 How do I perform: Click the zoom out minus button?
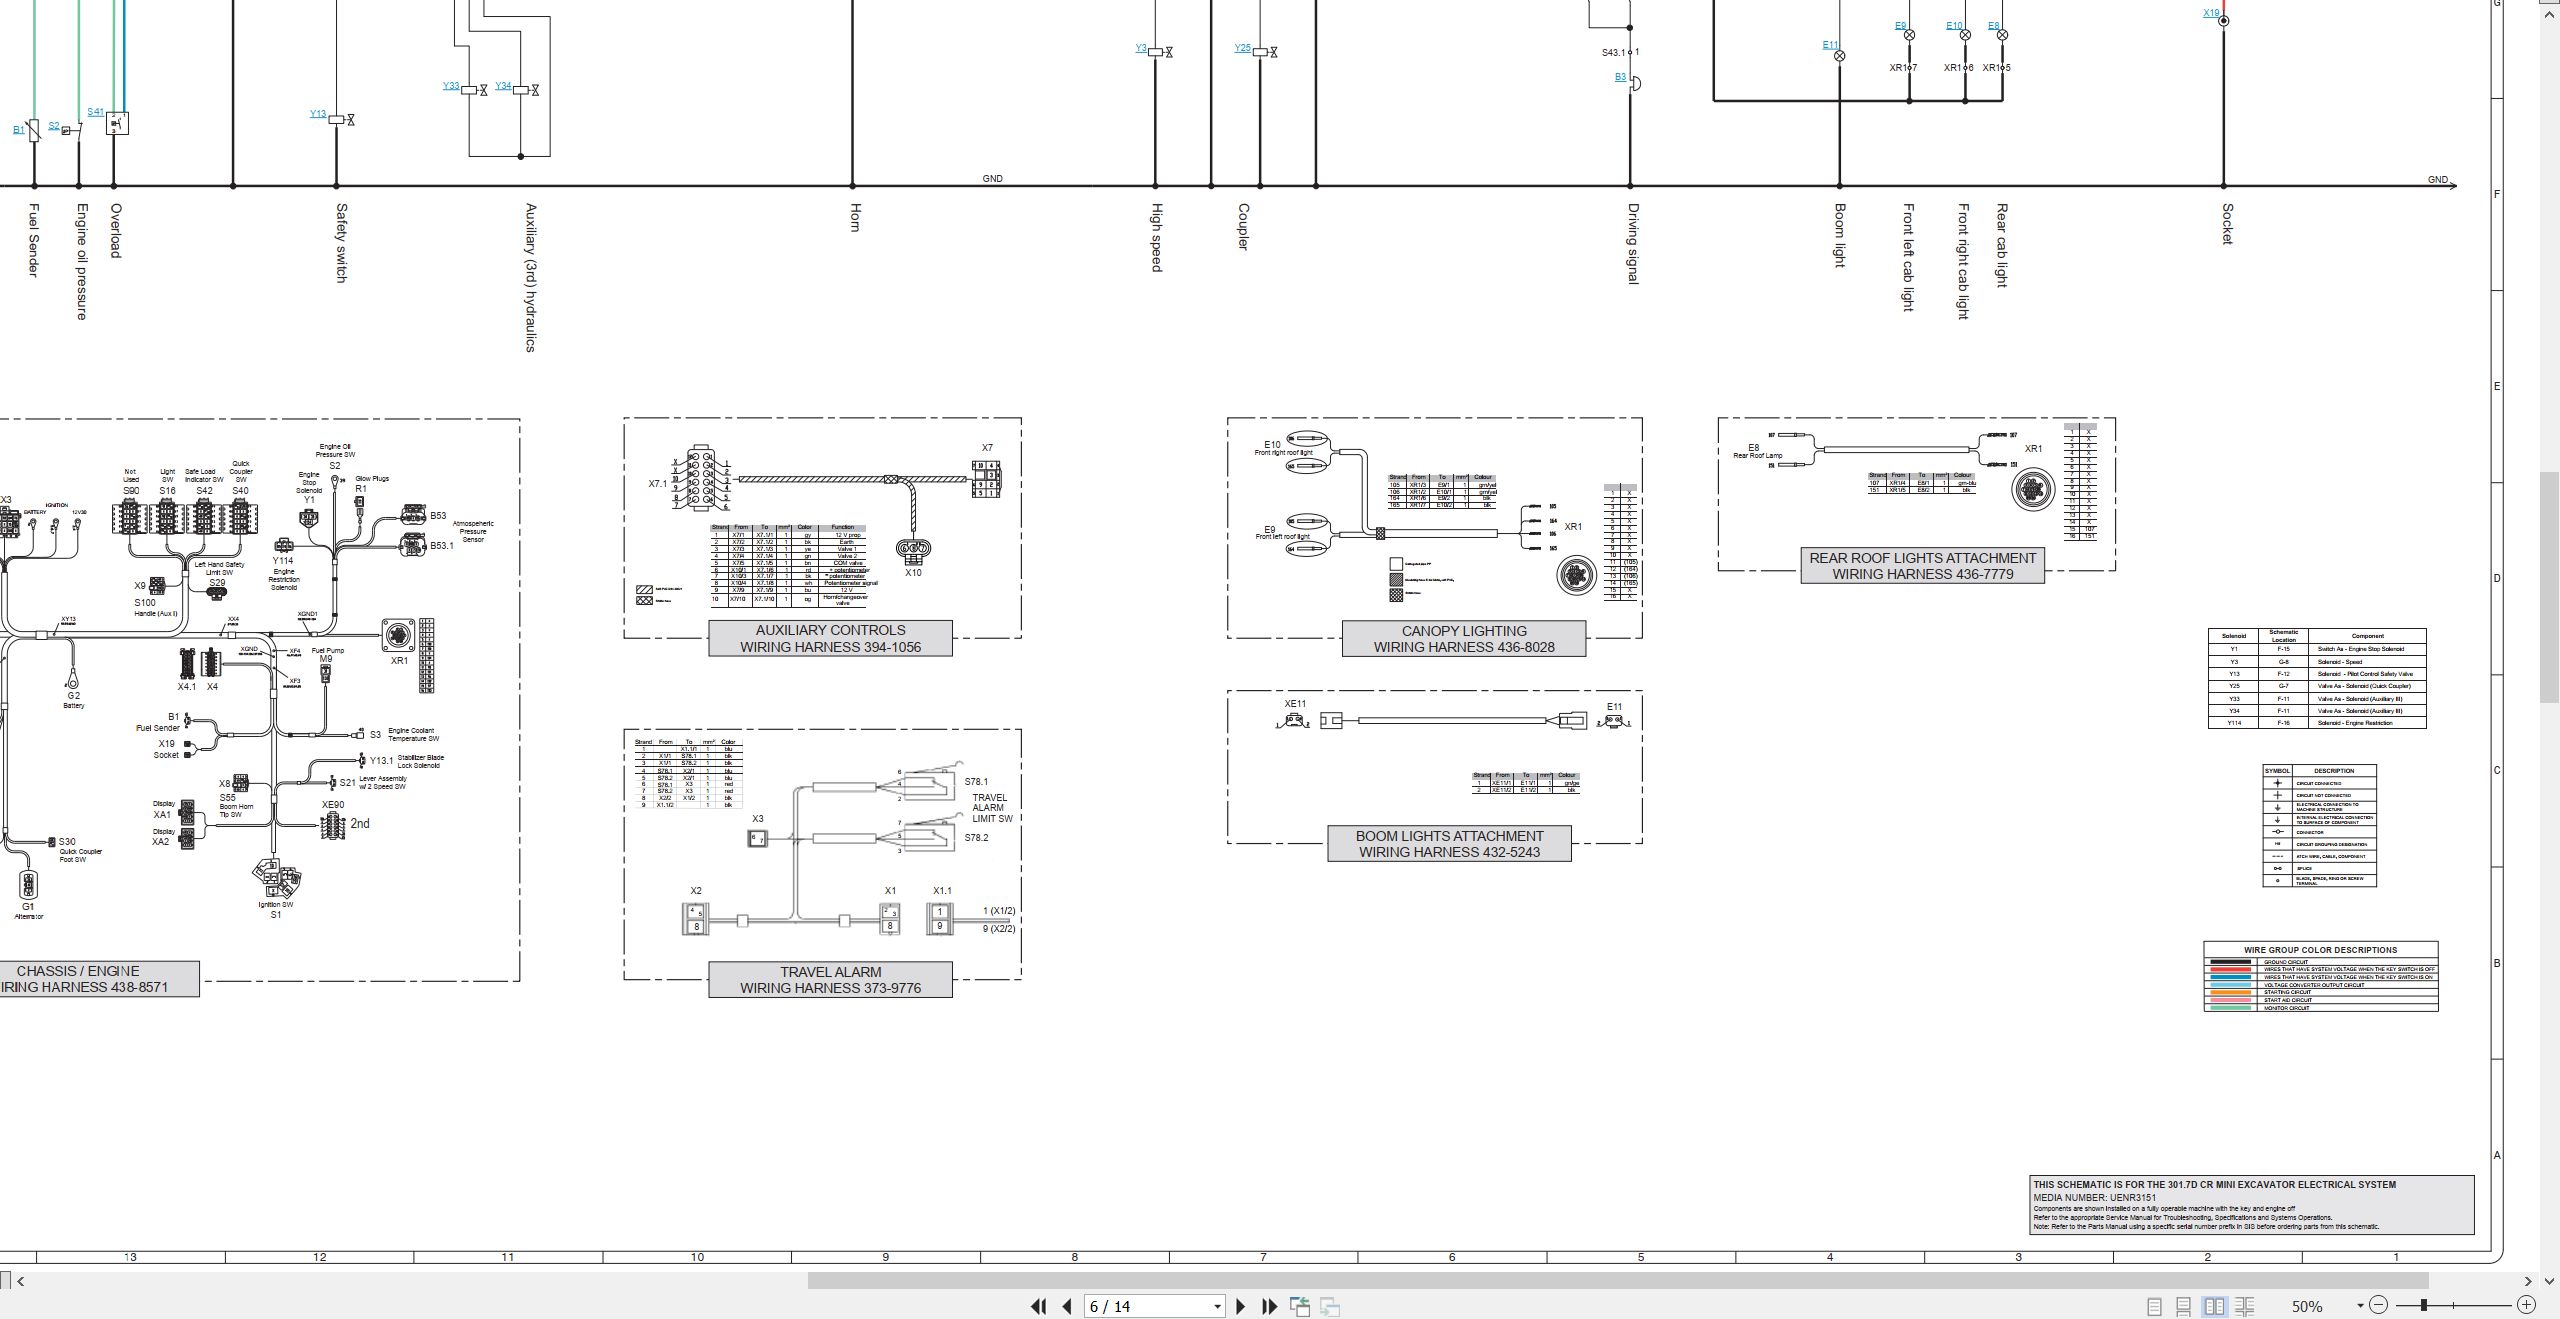pos(2379,1305)
